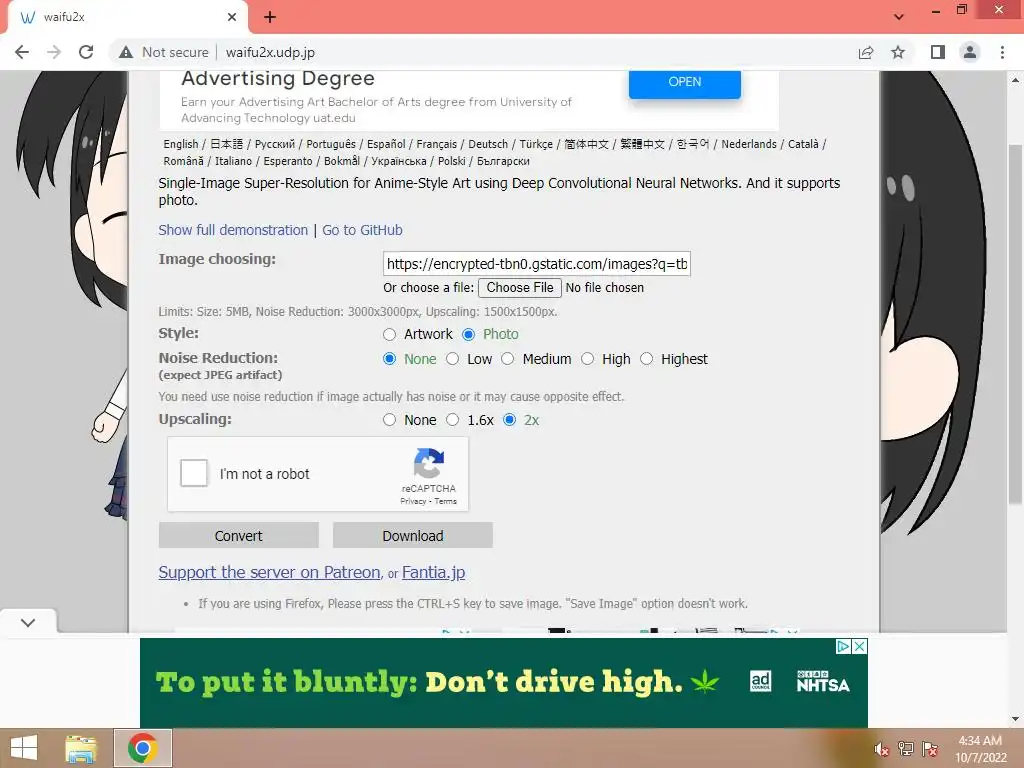This screenshot has width=1024, height=768.
Task: Go back using the browser back arrow
Action: point(22,52)
